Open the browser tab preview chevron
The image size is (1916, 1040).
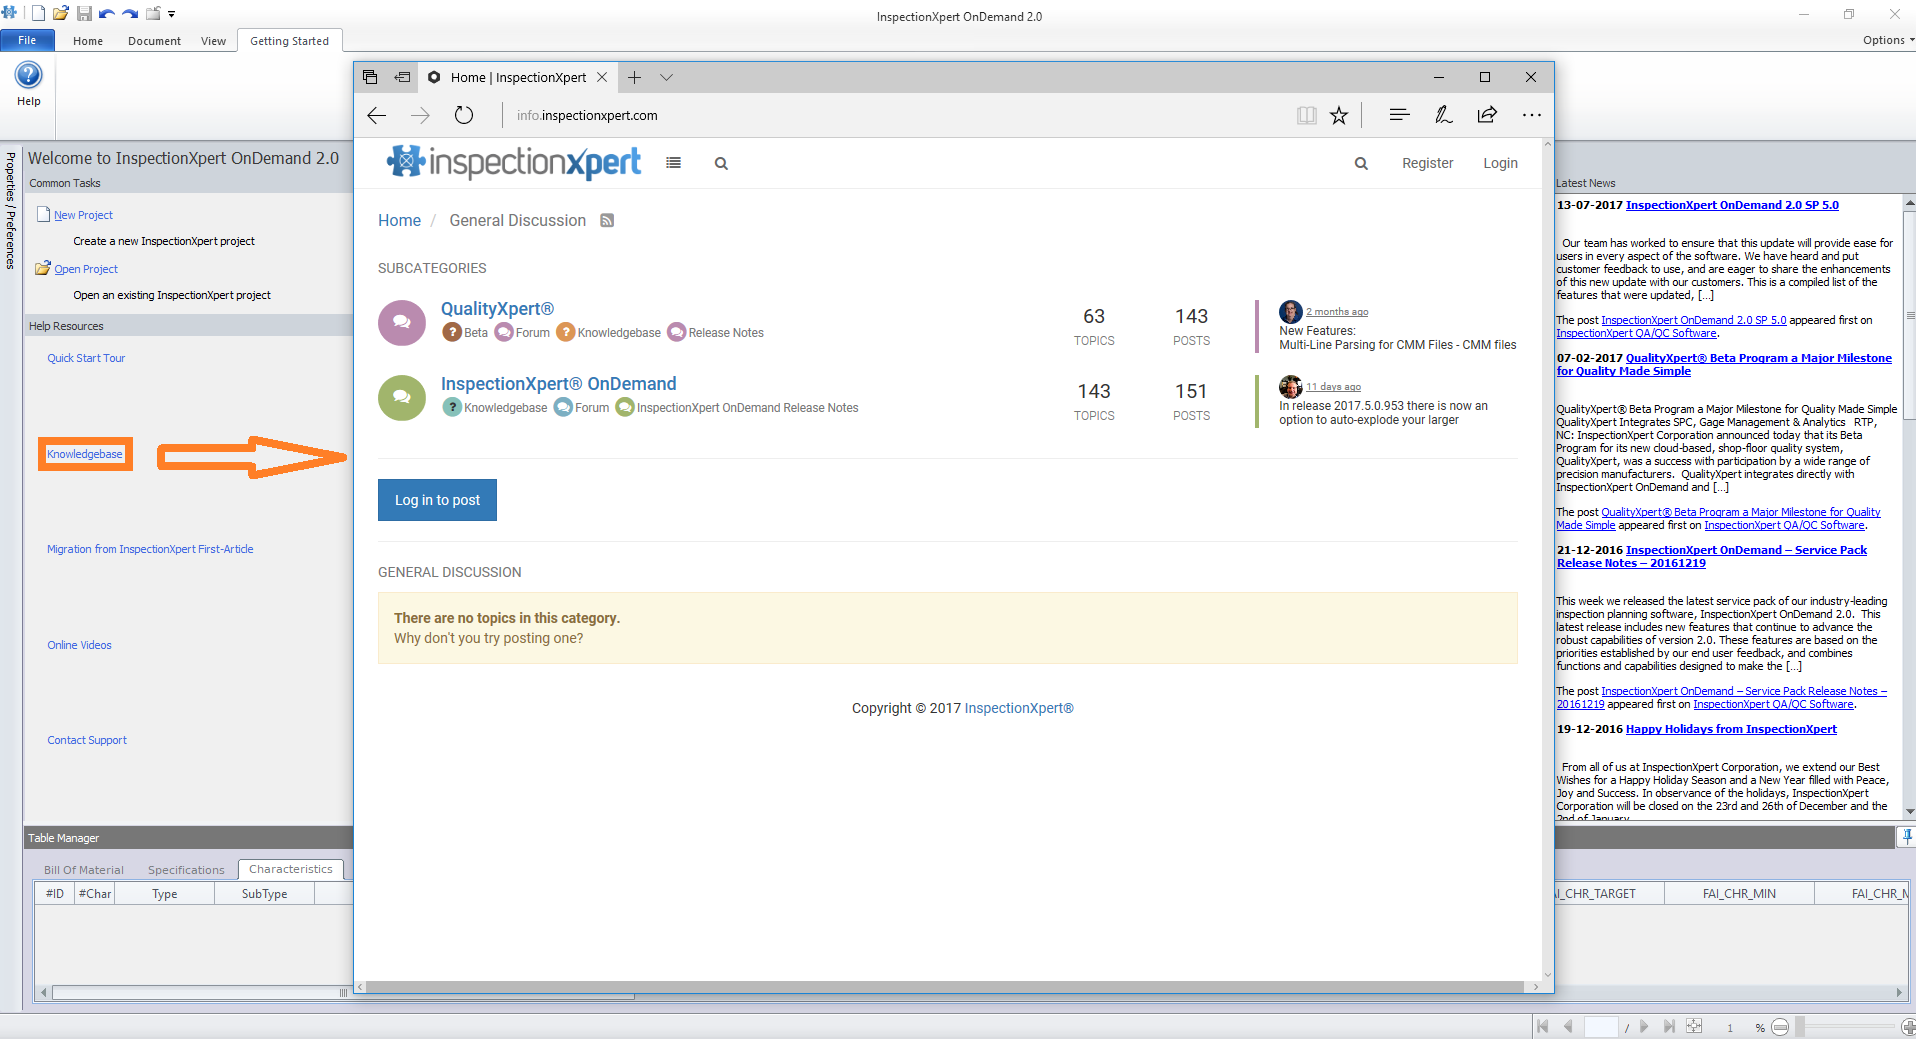click(x=666, y=77)
